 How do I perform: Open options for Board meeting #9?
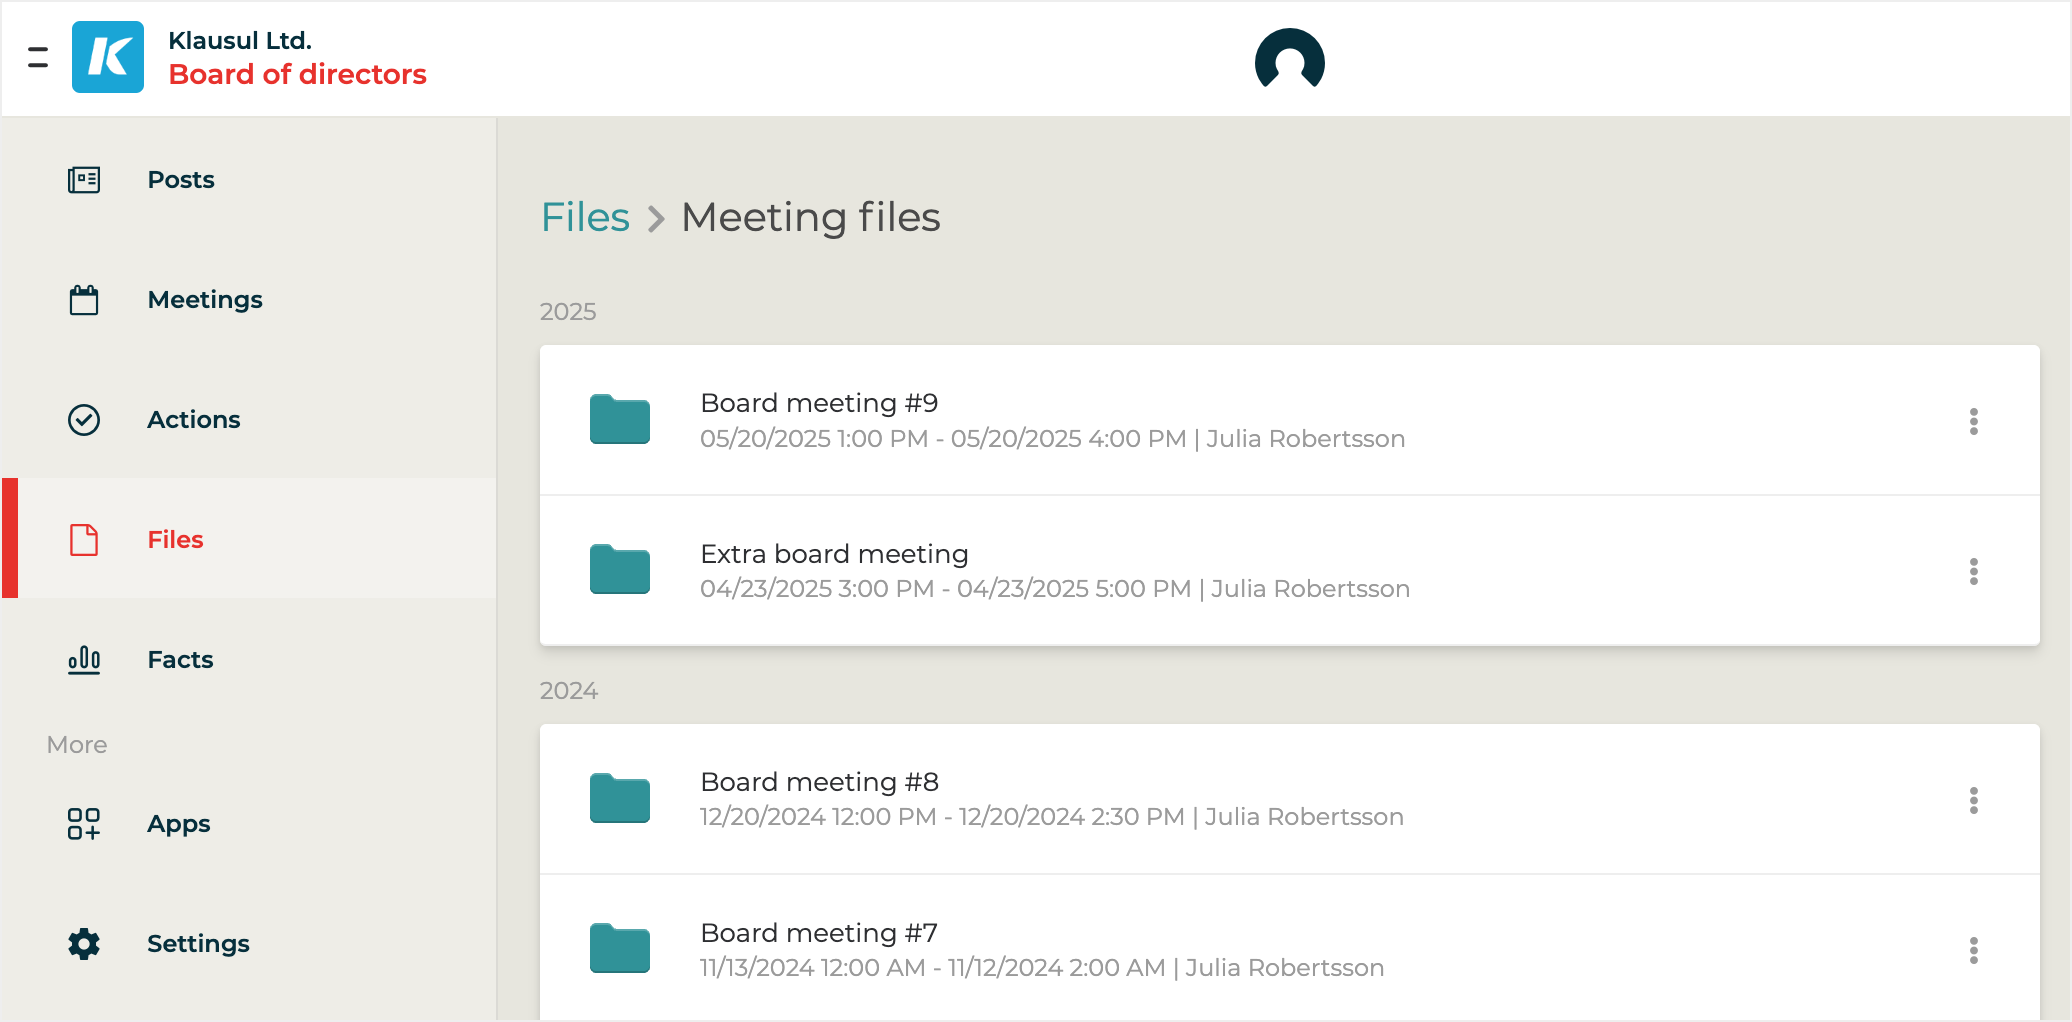pyautogui.click(x=1973, y=421)
